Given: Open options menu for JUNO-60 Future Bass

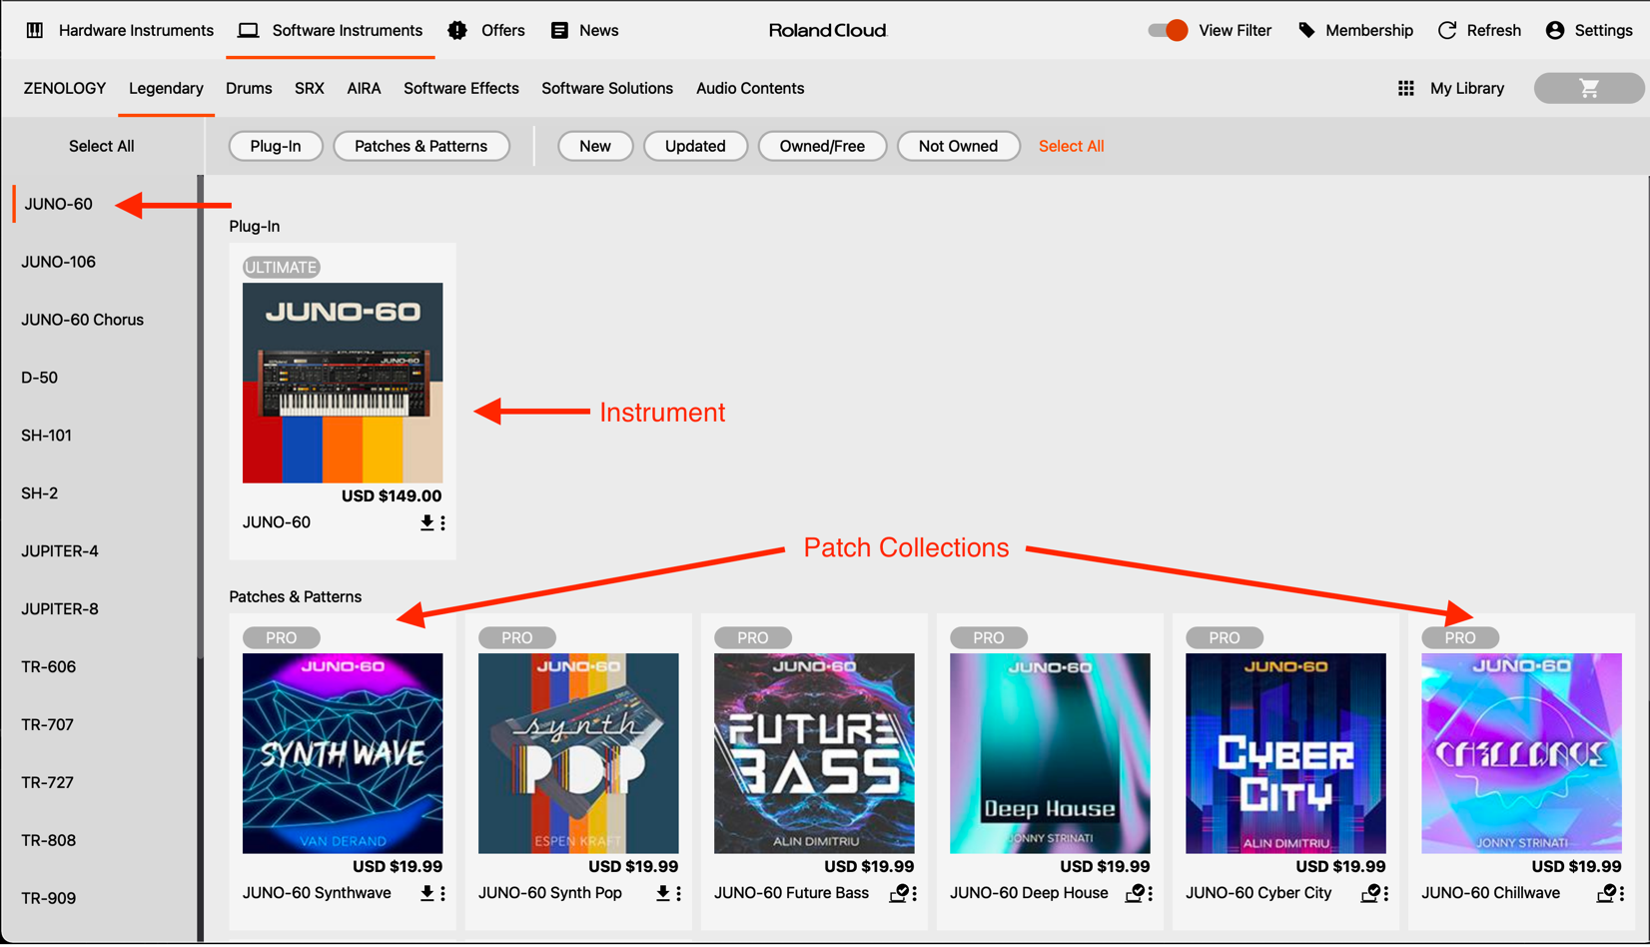Looking at the screenshot, I should [x=914, y=893].
